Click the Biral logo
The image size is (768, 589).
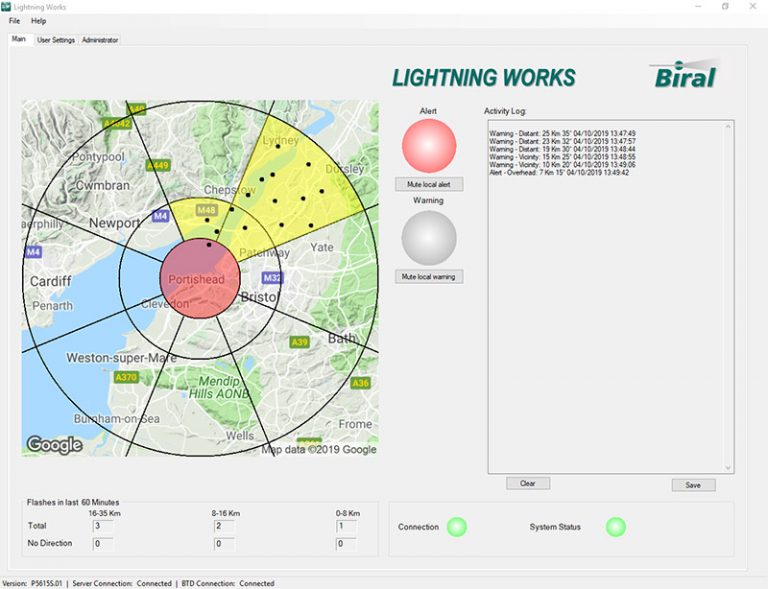pos(684,76)
